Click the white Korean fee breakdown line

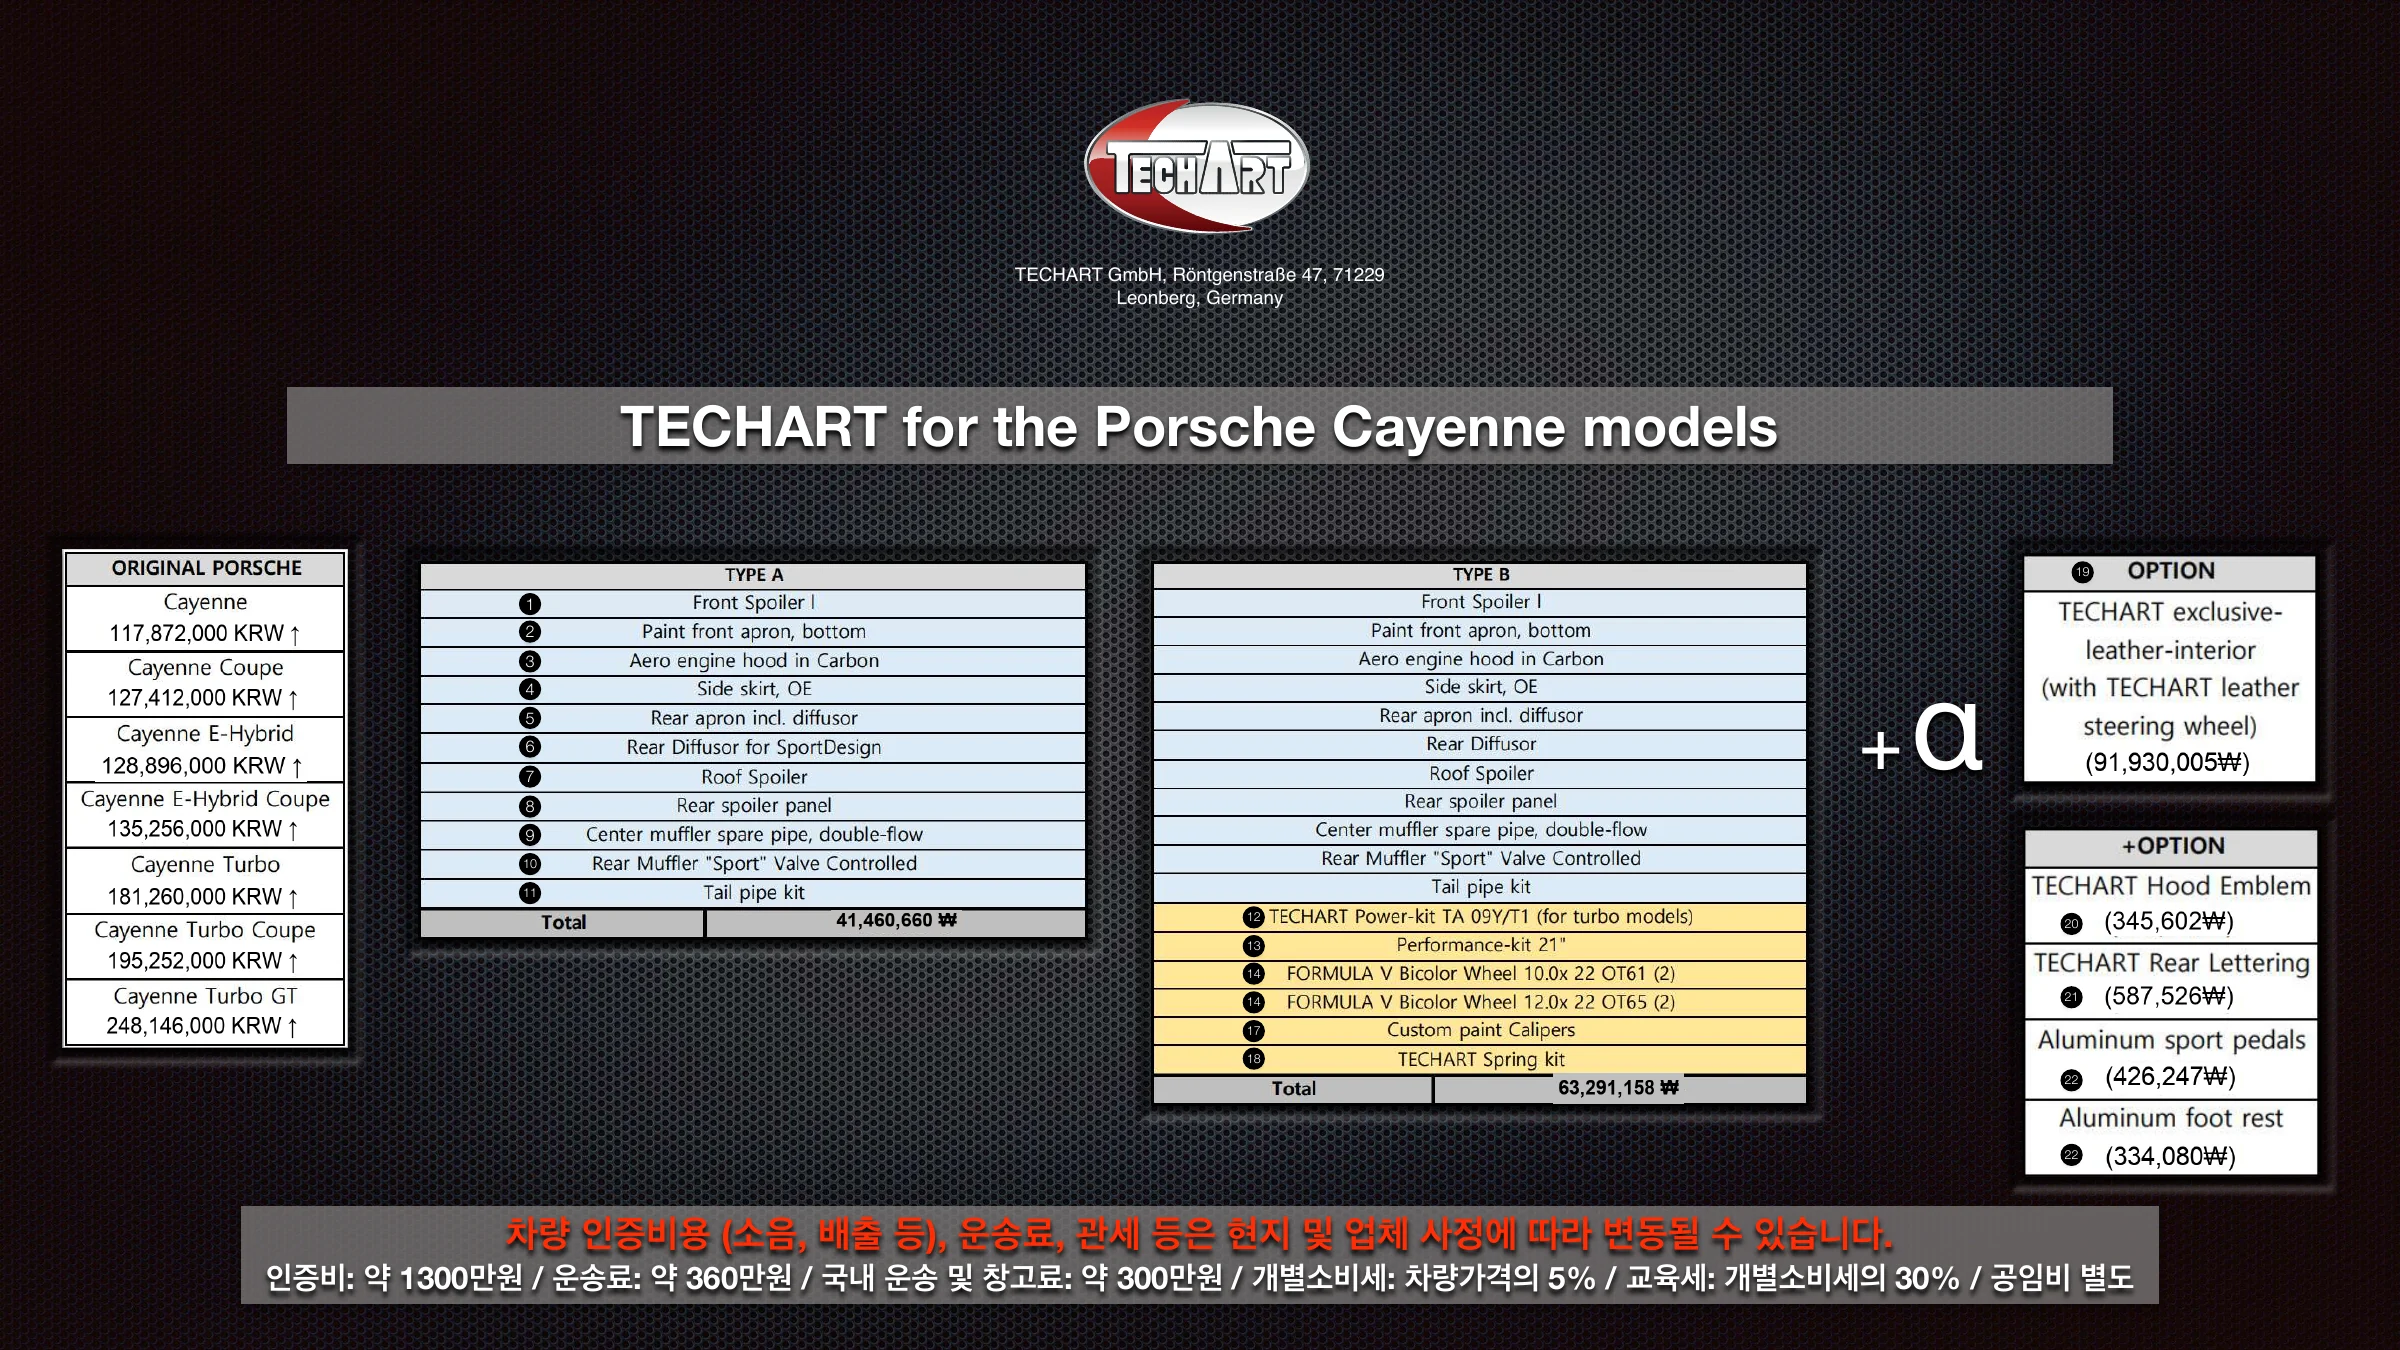(x=1199, y=1278)
